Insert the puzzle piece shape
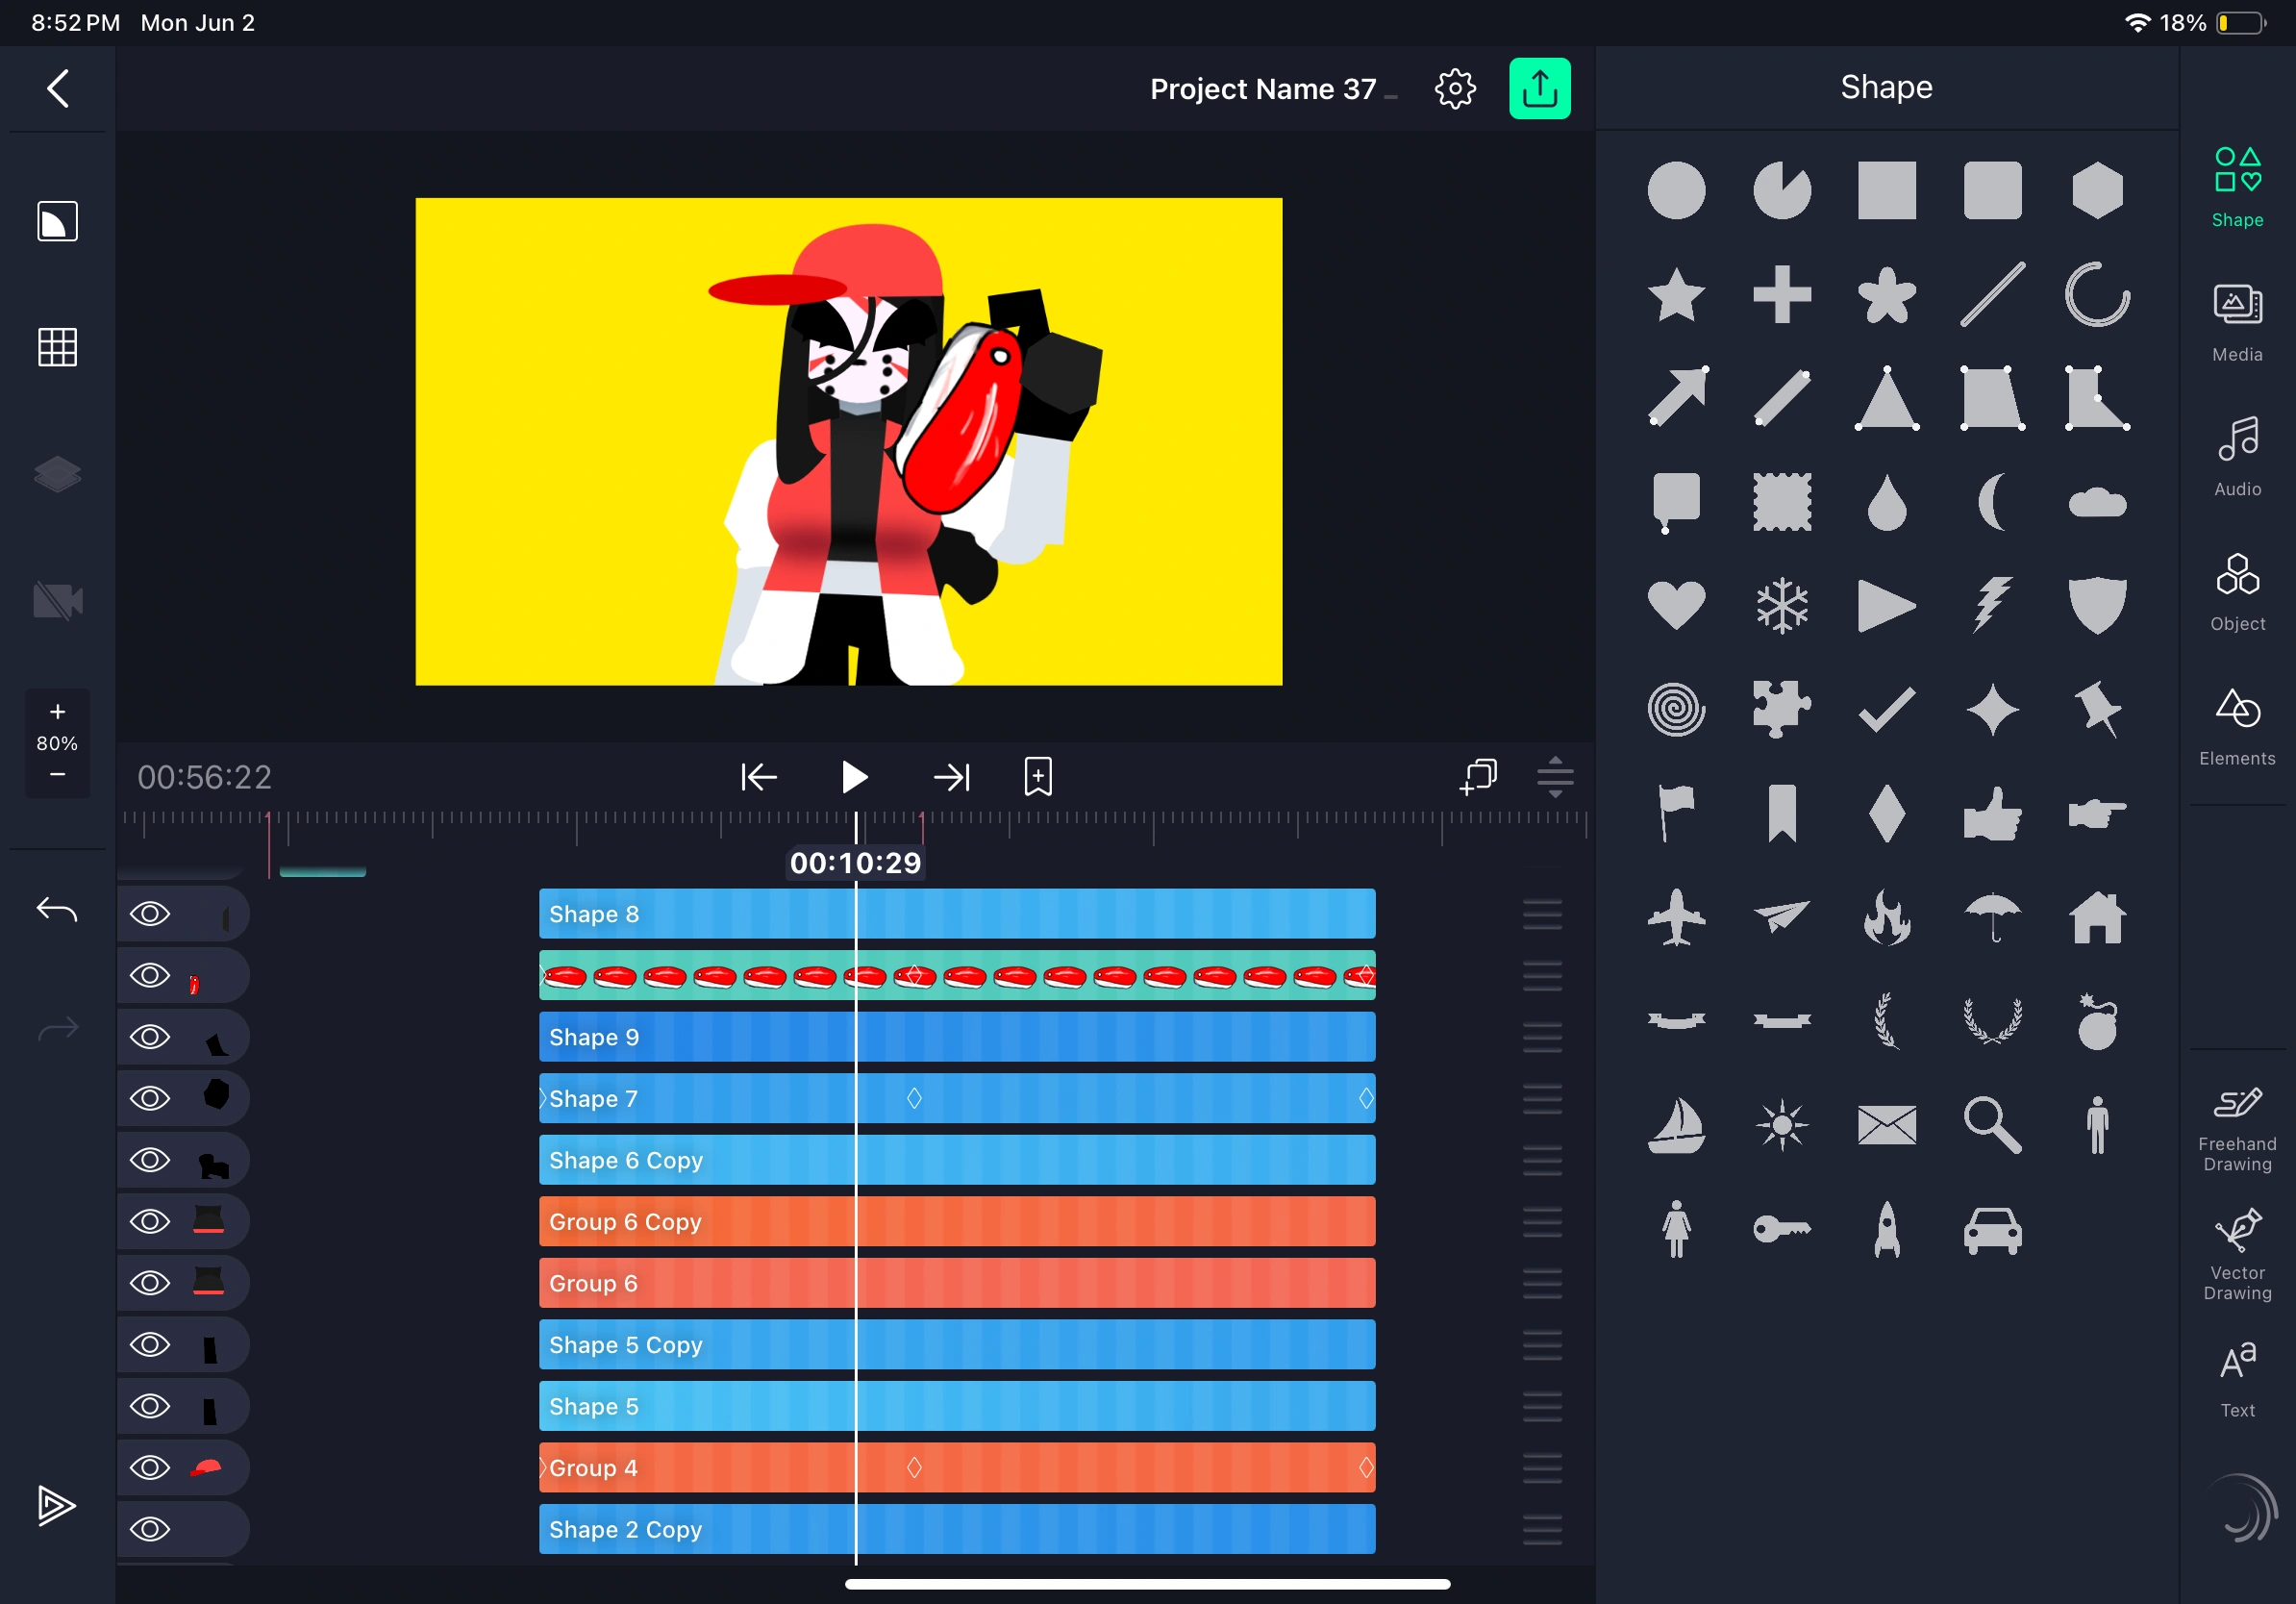 (x=1781, y=710)
